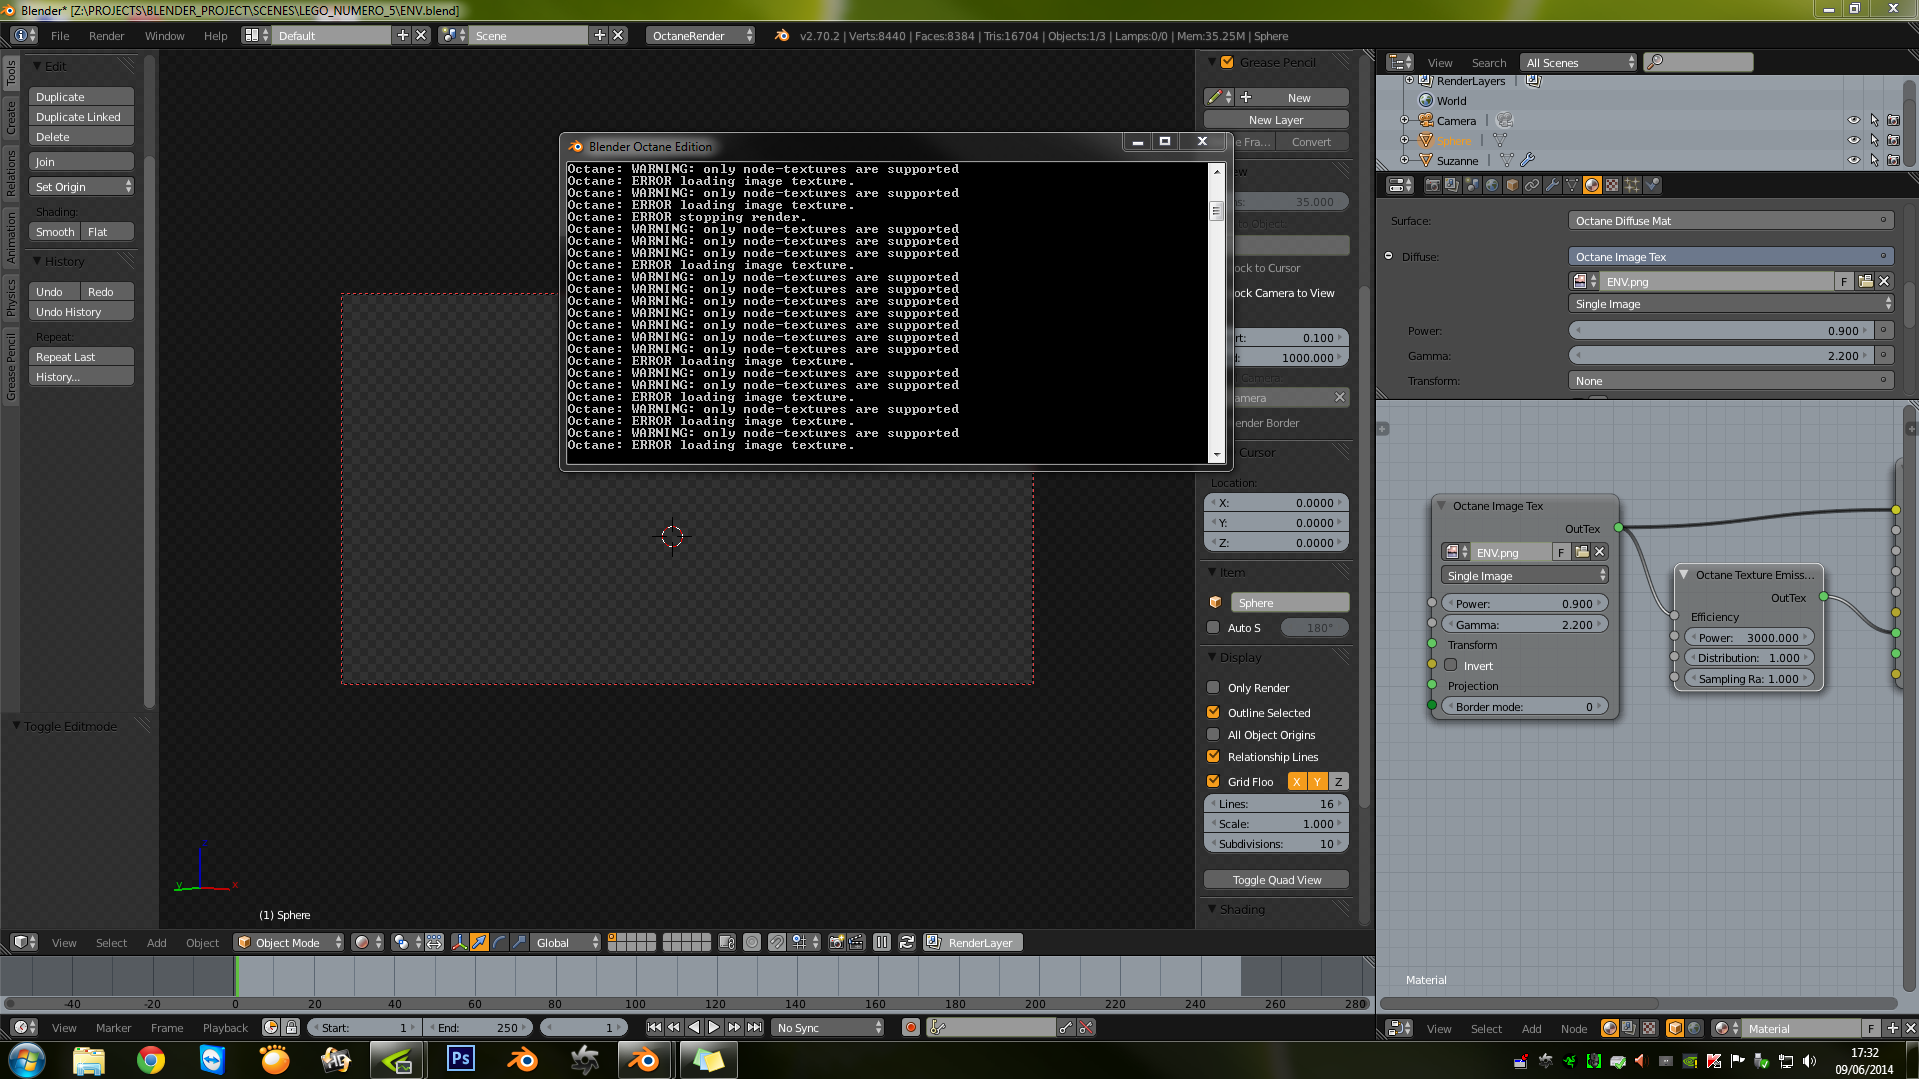Enable the Only Render checkbox
The height and width of the screenshot is (1079, 1919).
click(x=1213, y=687)
